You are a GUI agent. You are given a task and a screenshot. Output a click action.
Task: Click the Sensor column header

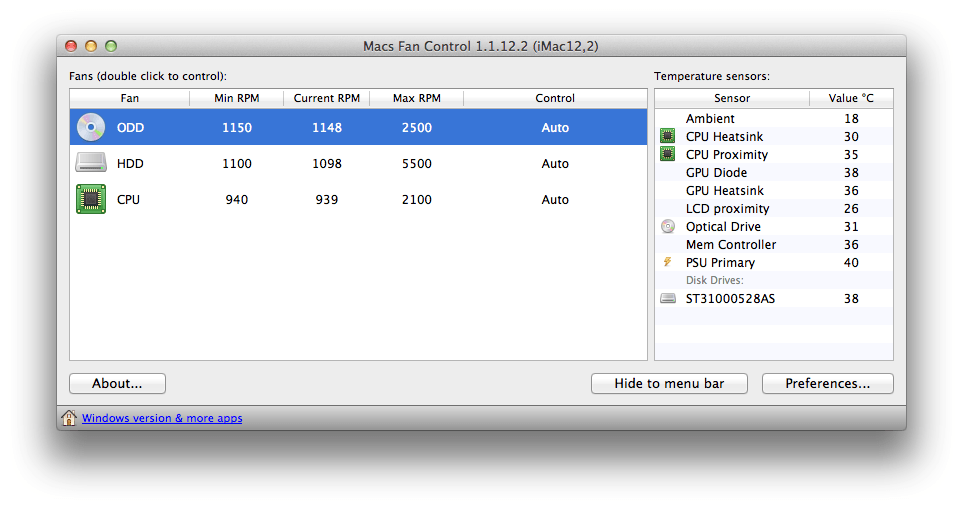point(732,98)
